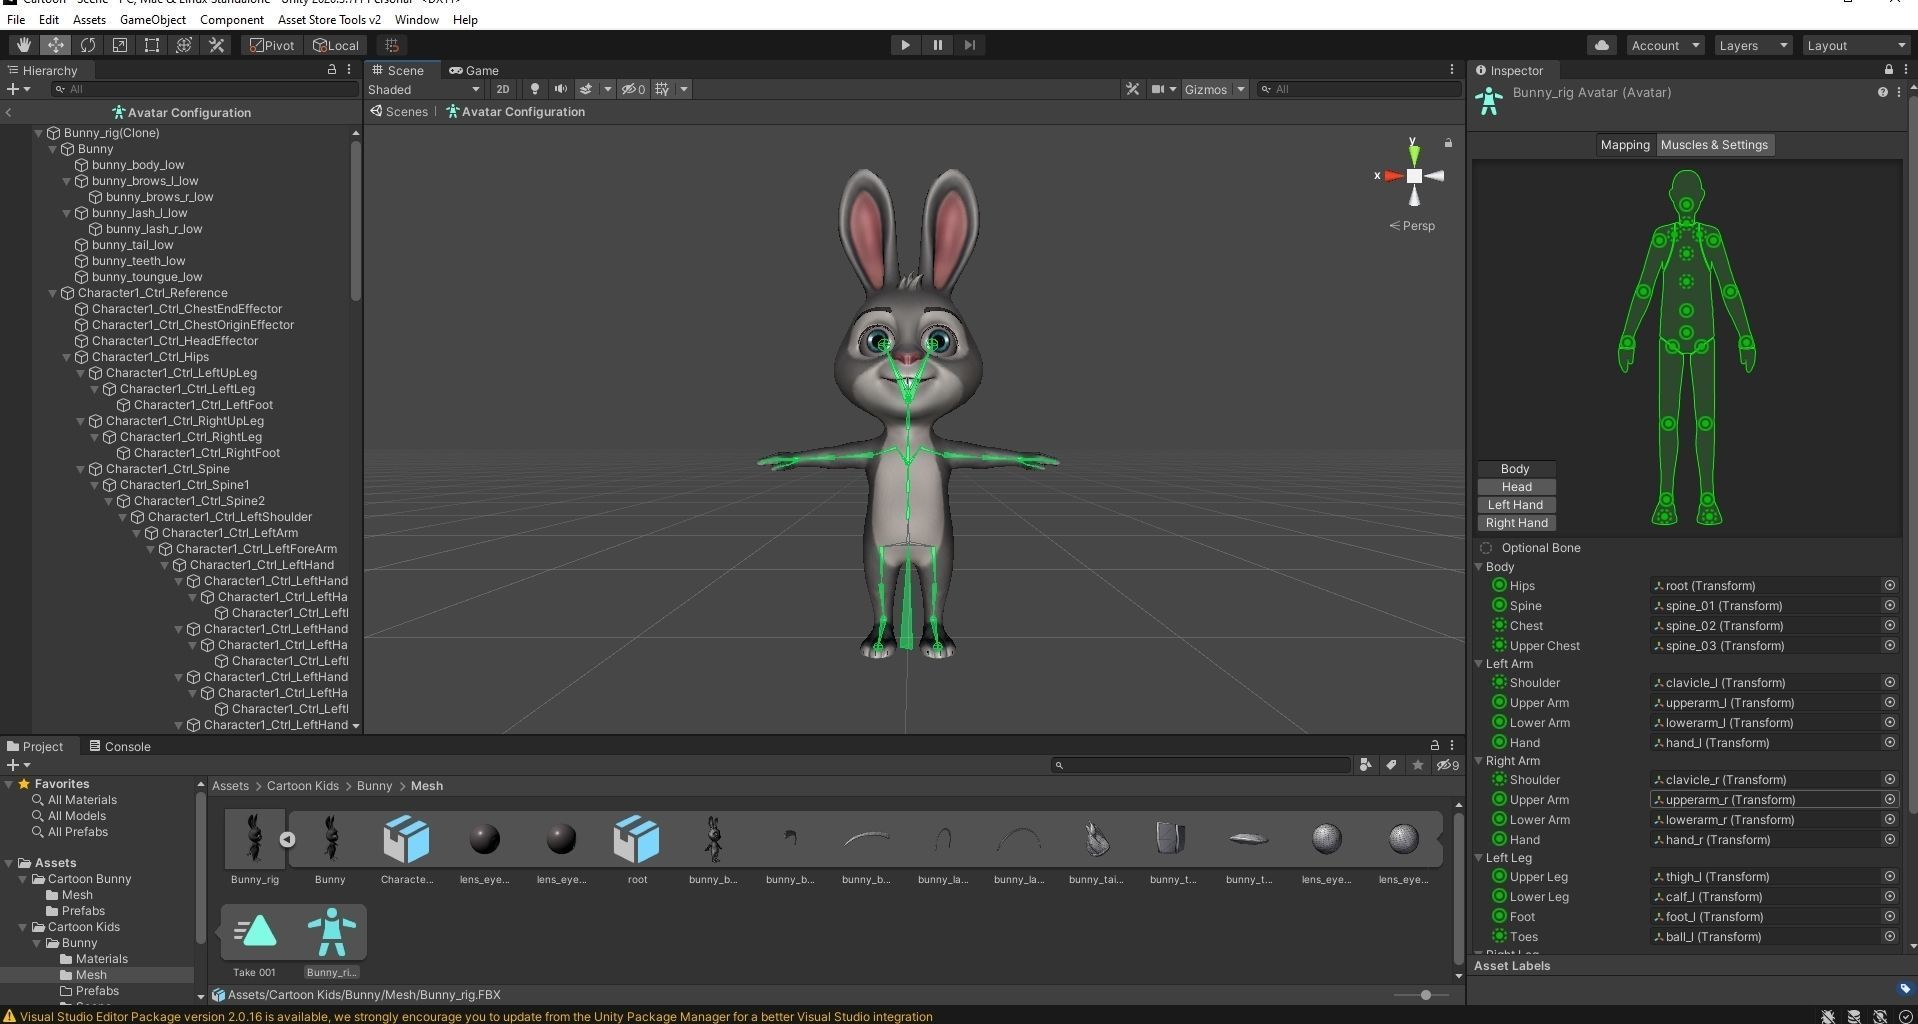Select Muscles & Settings tab
Viewport: 1918px width, 1024px height.
coord(1714,145)
